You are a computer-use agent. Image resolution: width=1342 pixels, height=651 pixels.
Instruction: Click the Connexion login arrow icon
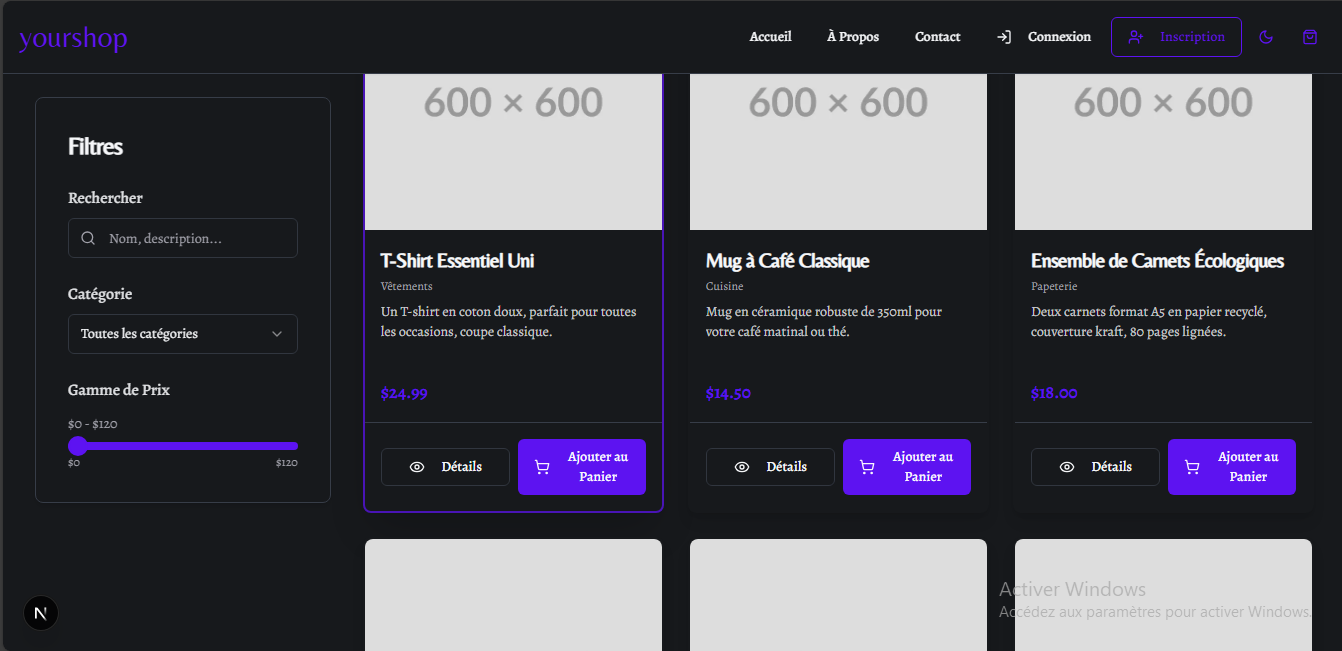coord(1004,37)
